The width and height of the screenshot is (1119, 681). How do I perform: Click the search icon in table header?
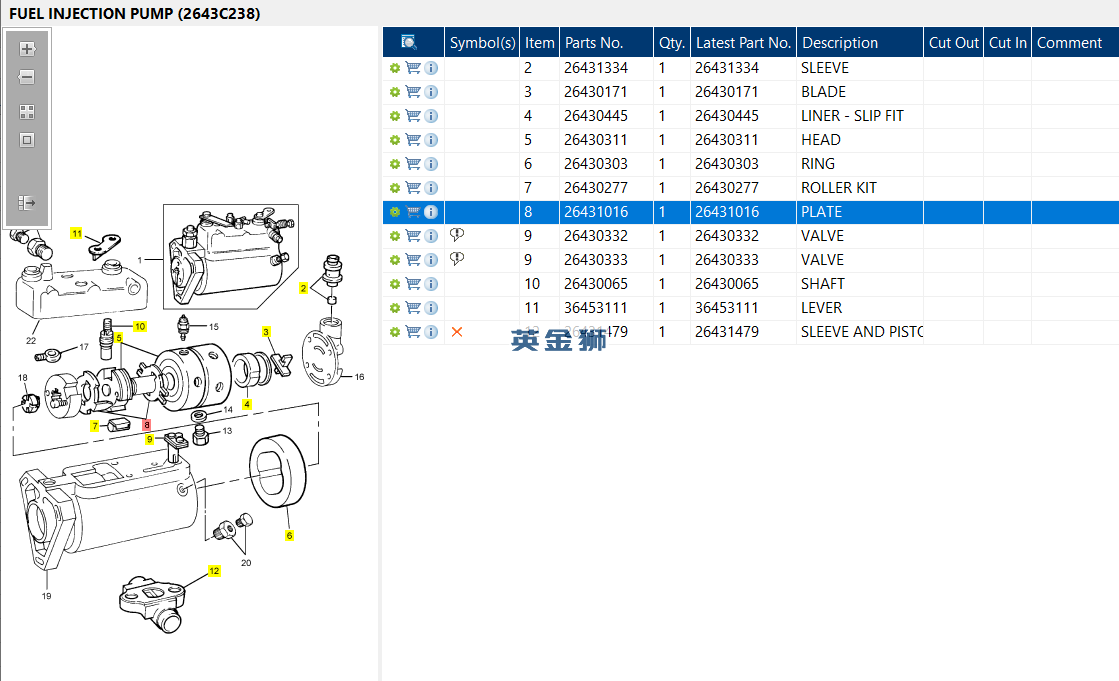409,42
